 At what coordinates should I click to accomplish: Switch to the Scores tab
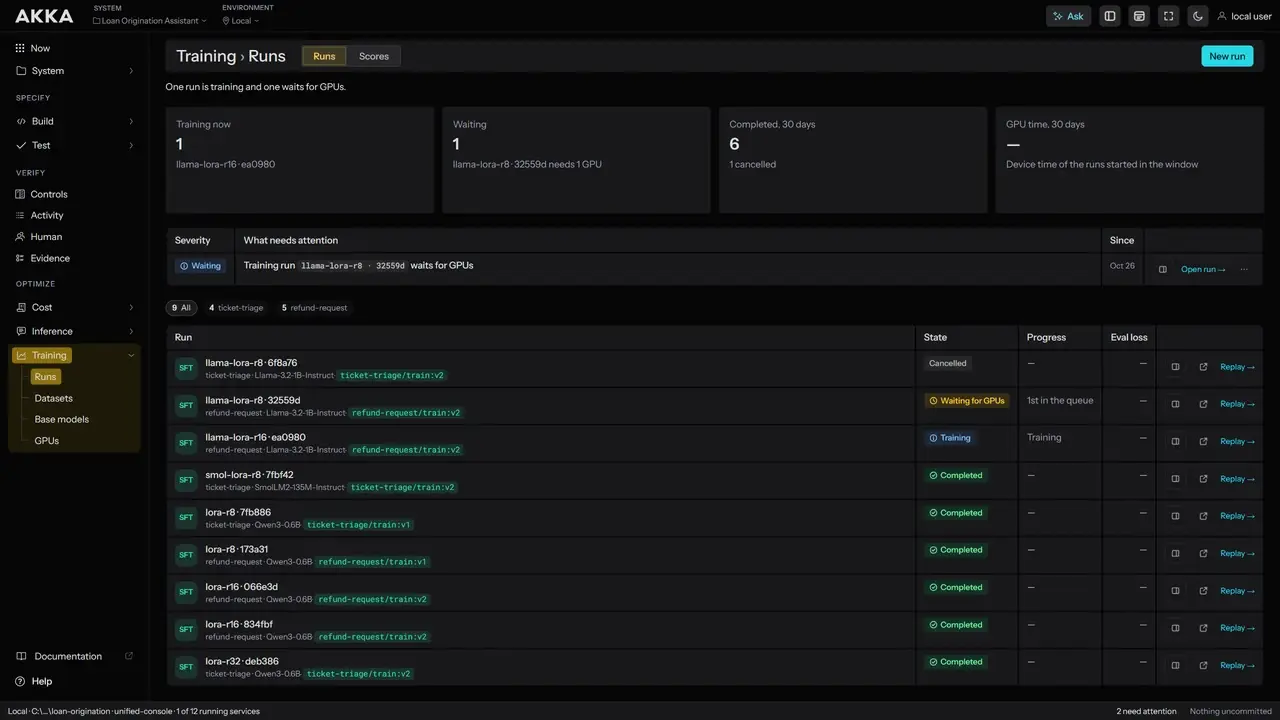(374, 56)
